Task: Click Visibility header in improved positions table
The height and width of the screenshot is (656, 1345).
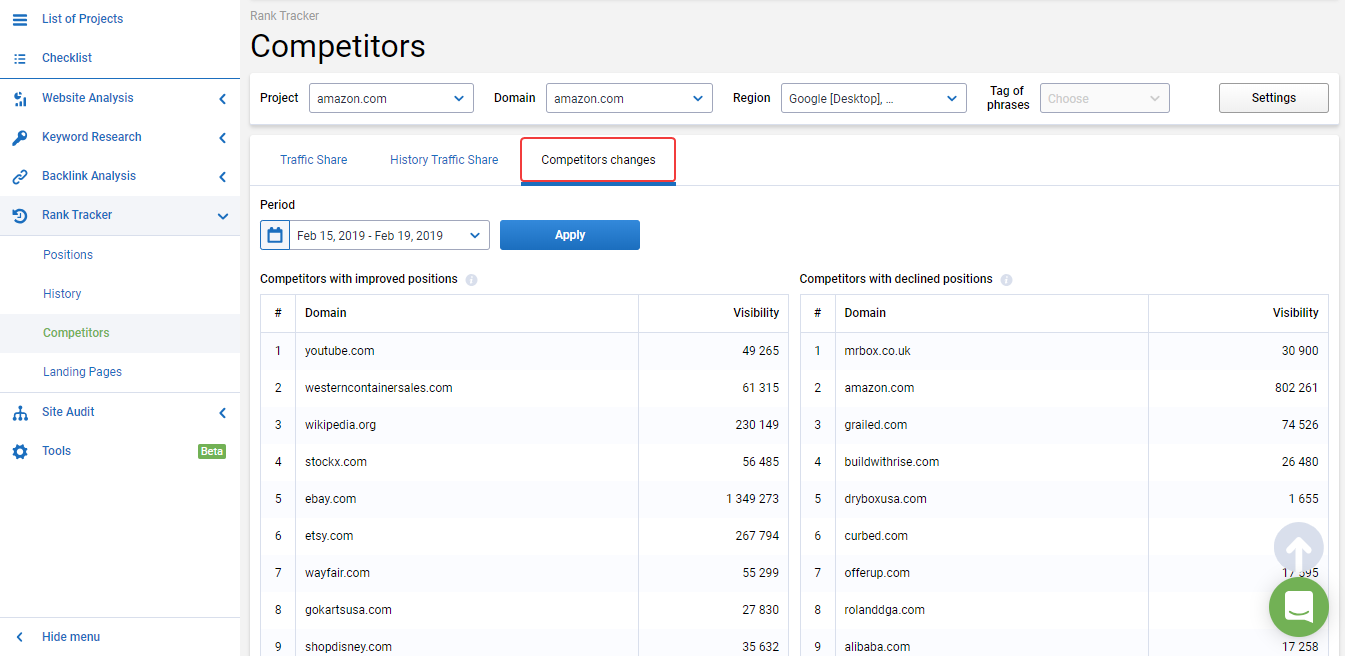Action: [756, 313]
